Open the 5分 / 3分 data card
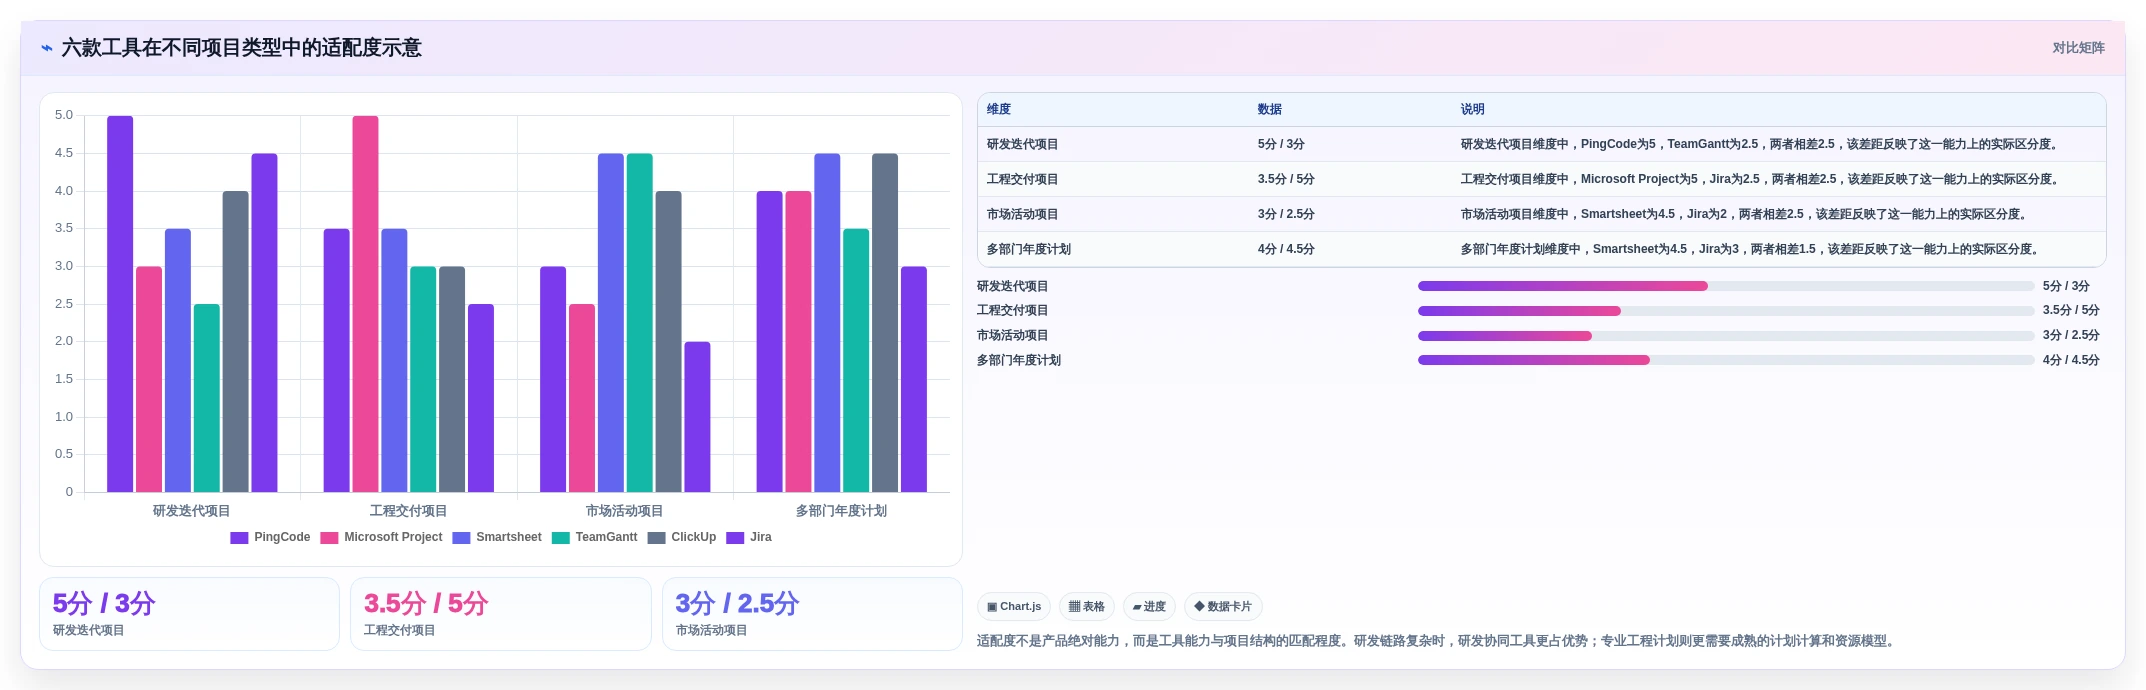2146x690 pixels. [189, 614]
